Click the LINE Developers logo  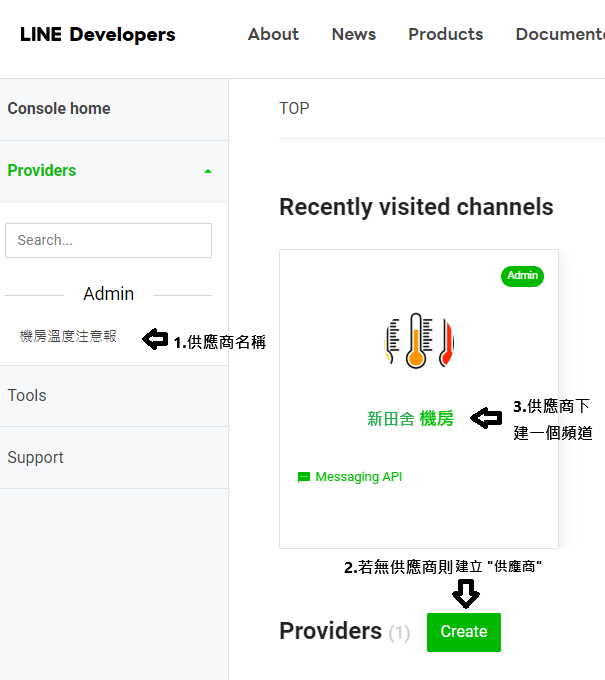click(x=98, y=35)
